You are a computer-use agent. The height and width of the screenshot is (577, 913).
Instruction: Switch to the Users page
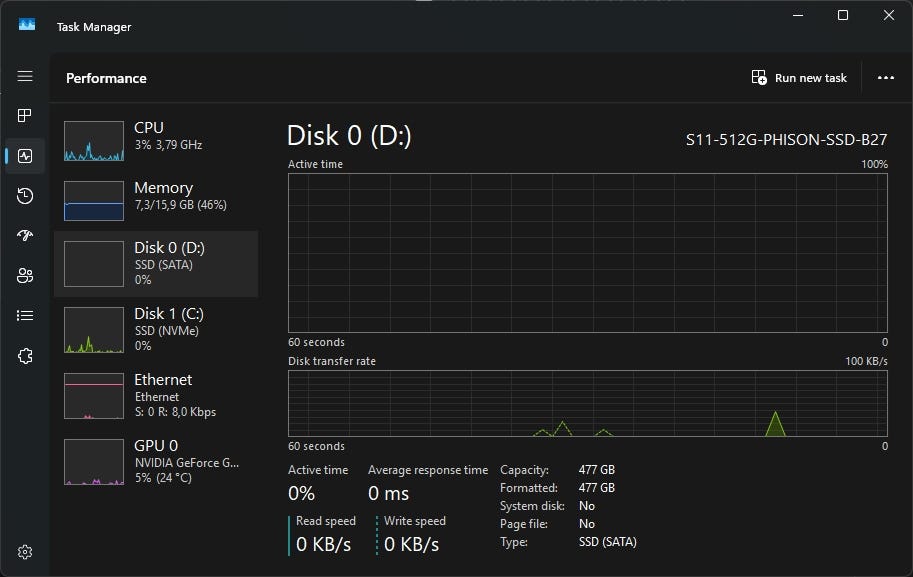tap(25, 276)
